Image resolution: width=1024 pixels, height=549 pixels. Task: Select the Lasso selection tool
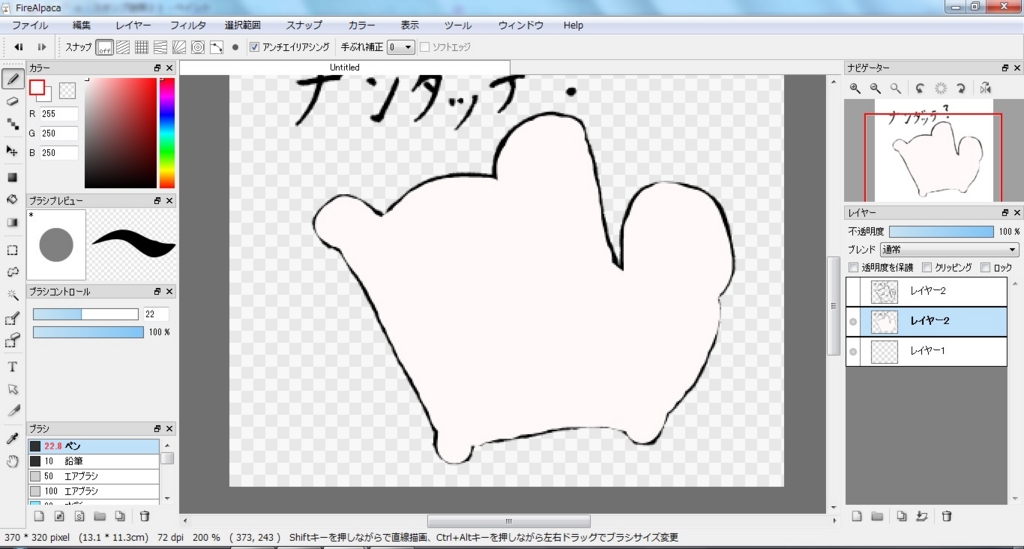click(12, 272)
